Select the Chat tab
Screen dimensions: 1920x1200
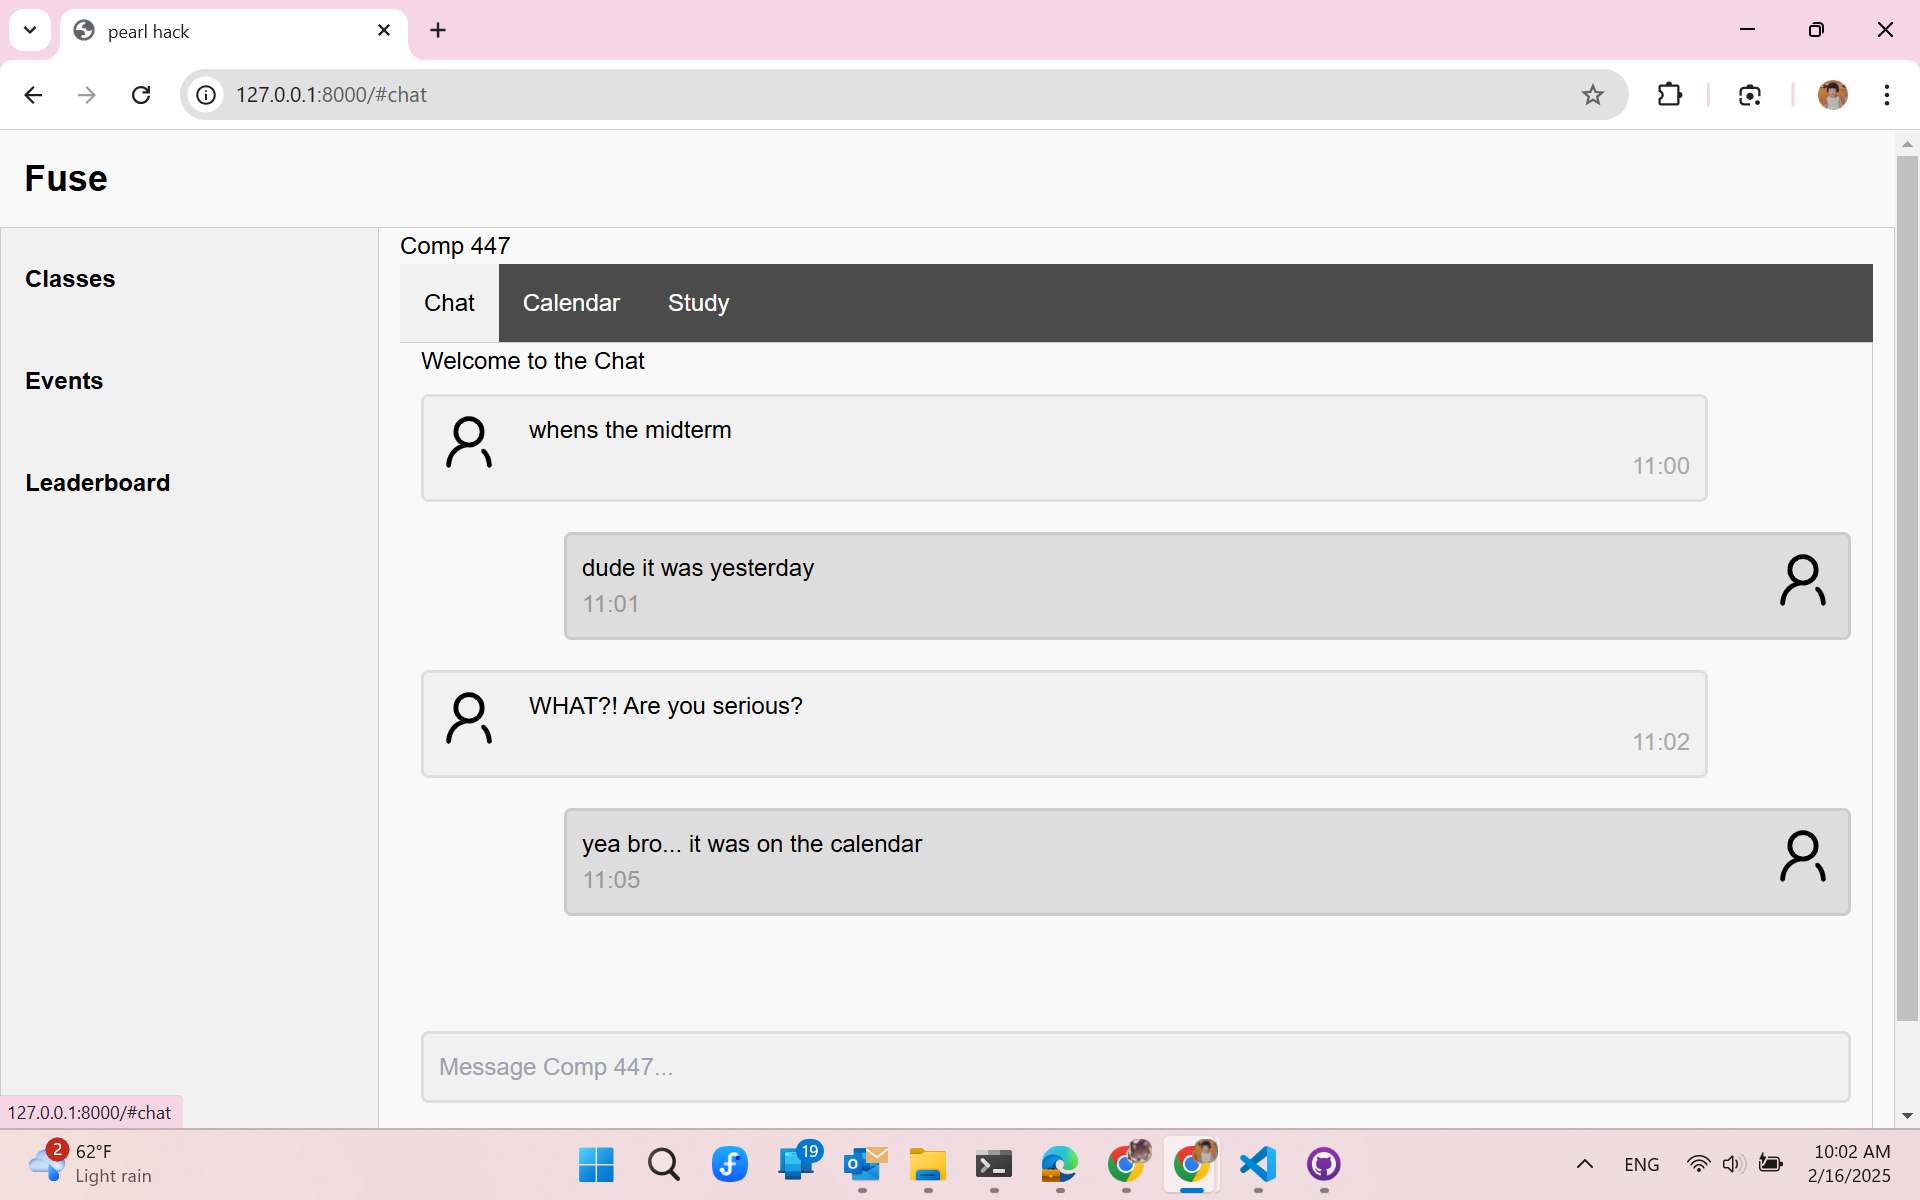449,303
